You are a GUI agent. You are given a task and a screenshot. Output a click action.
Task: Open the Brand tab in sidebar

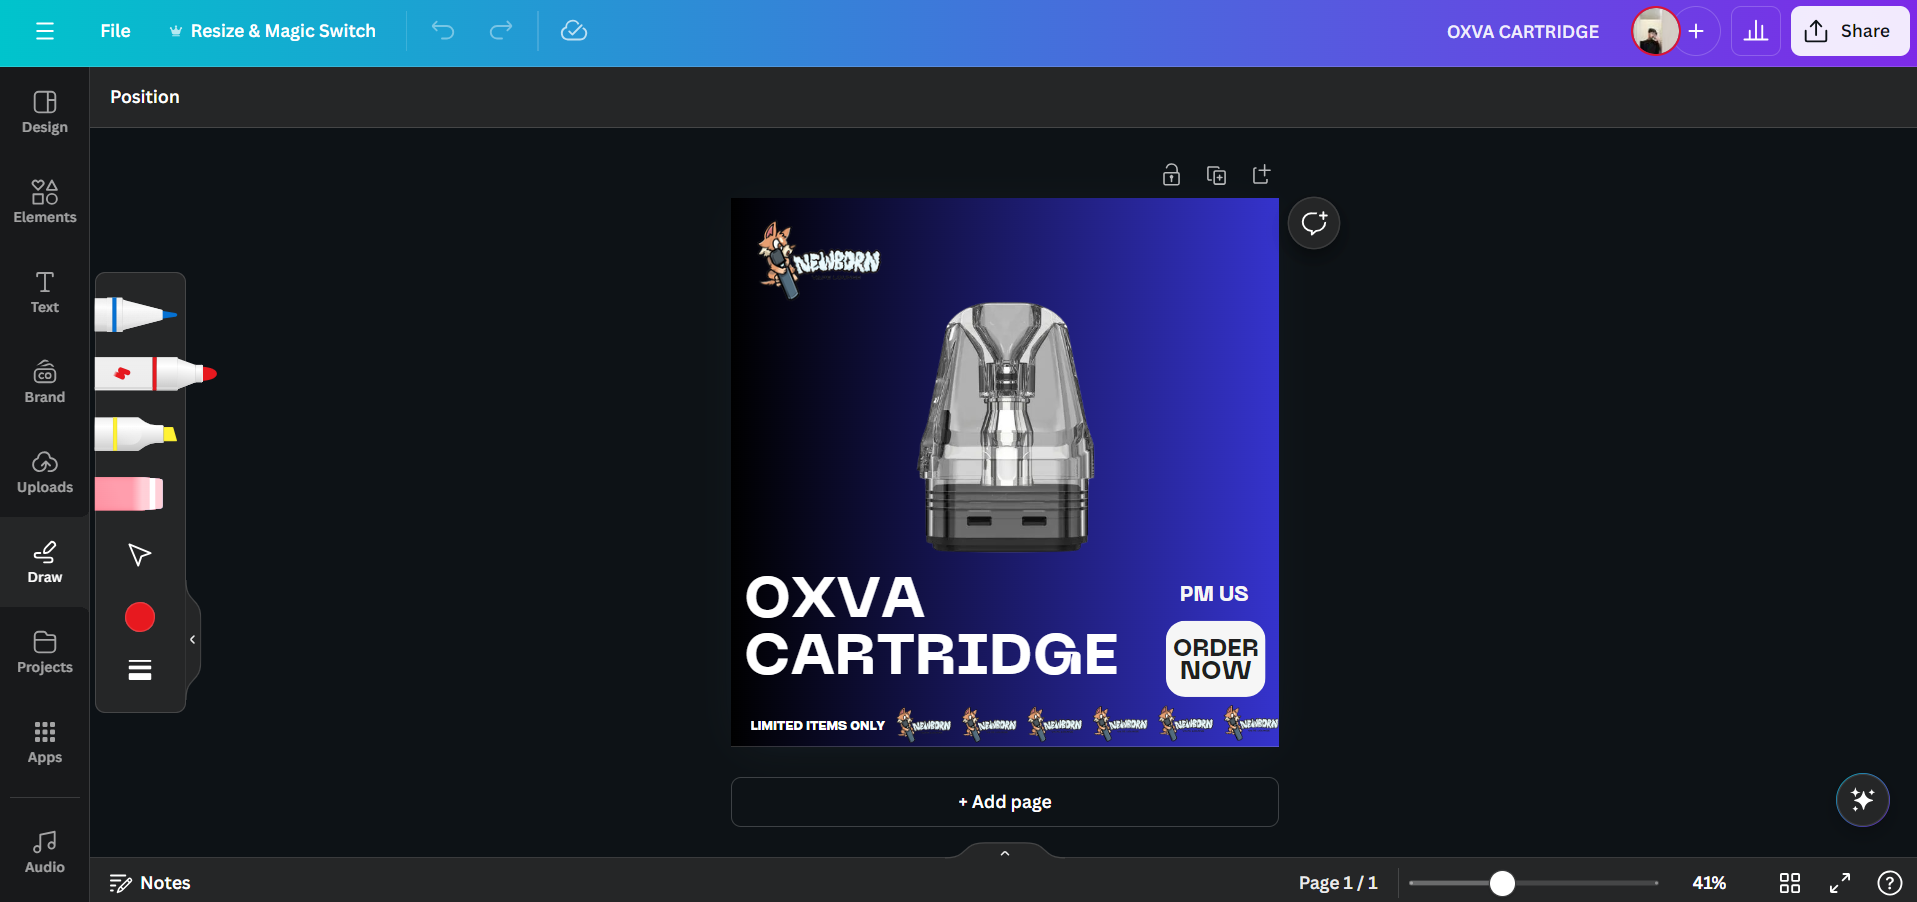click(45, 382)
